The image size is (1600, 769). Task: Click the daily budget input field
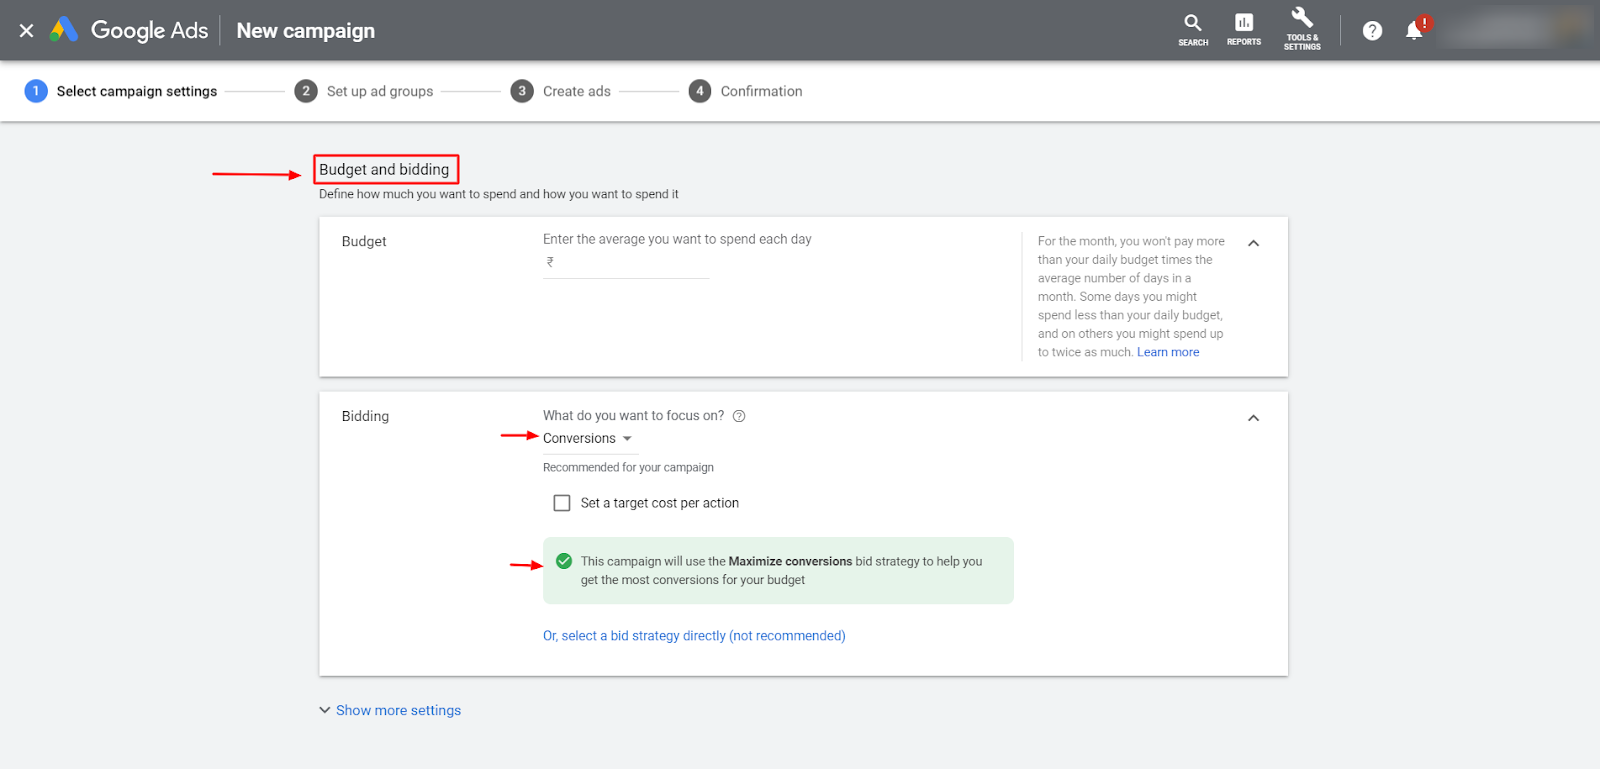(x=630, y=262)
